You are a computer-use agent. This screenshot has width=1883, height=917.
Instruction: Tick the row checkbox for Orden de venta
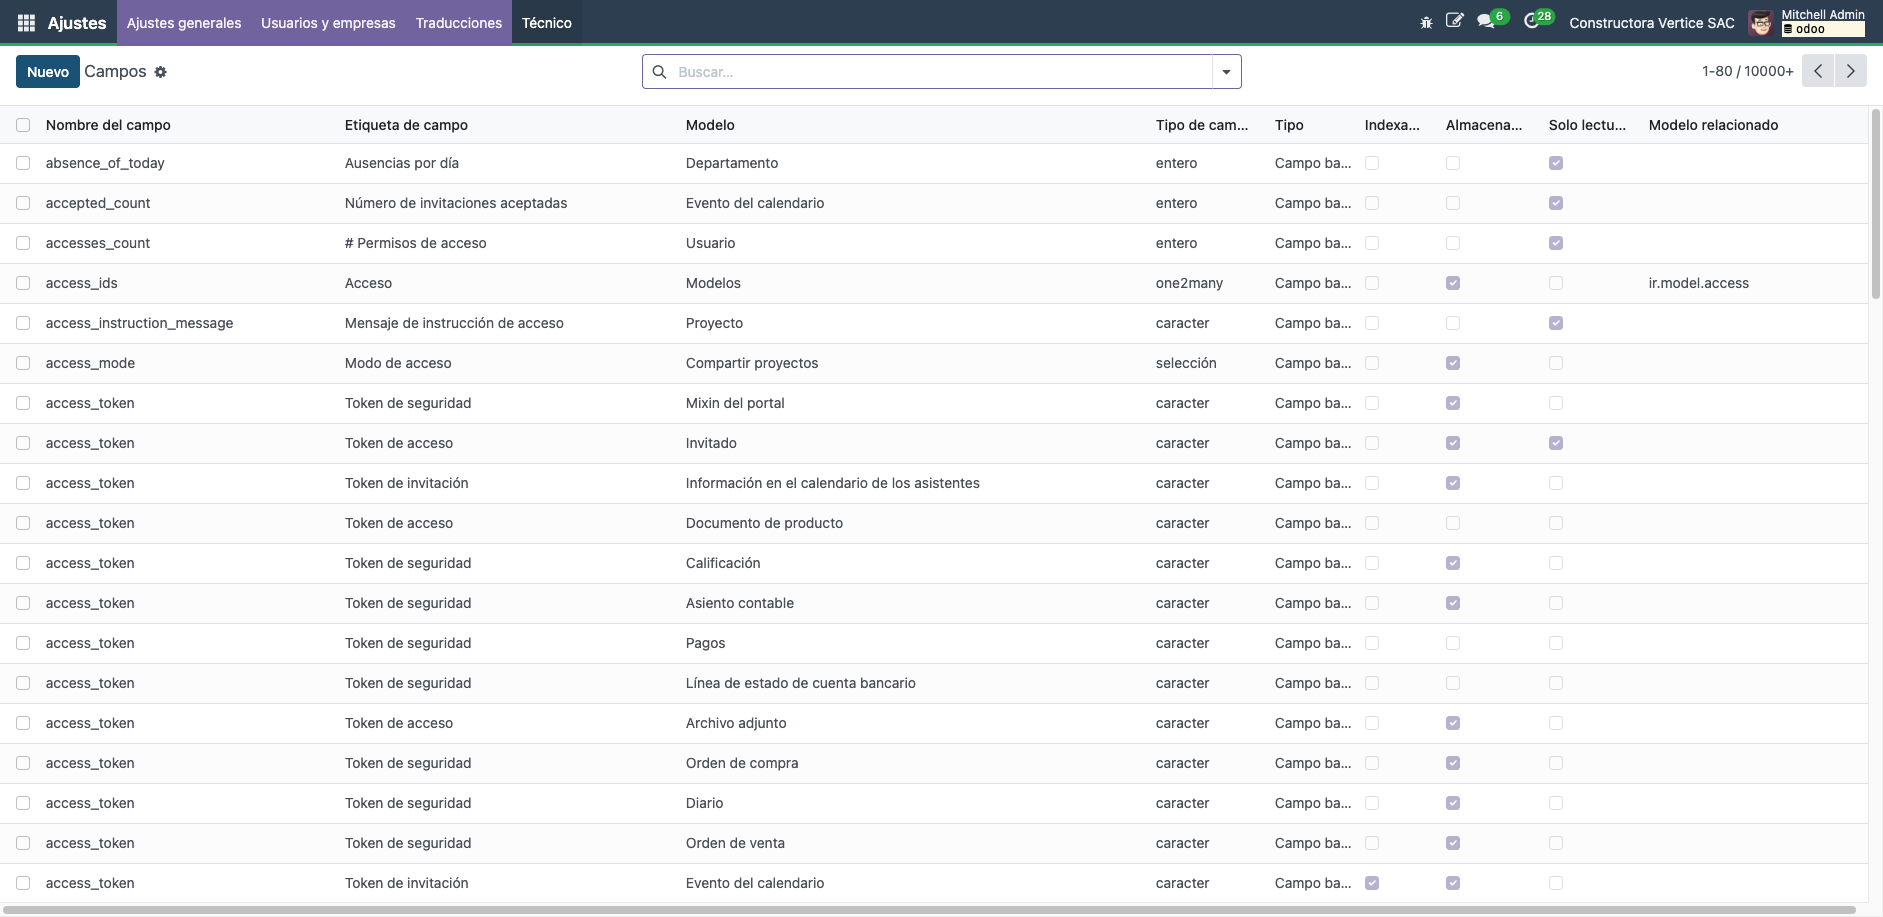click(23, 843)
